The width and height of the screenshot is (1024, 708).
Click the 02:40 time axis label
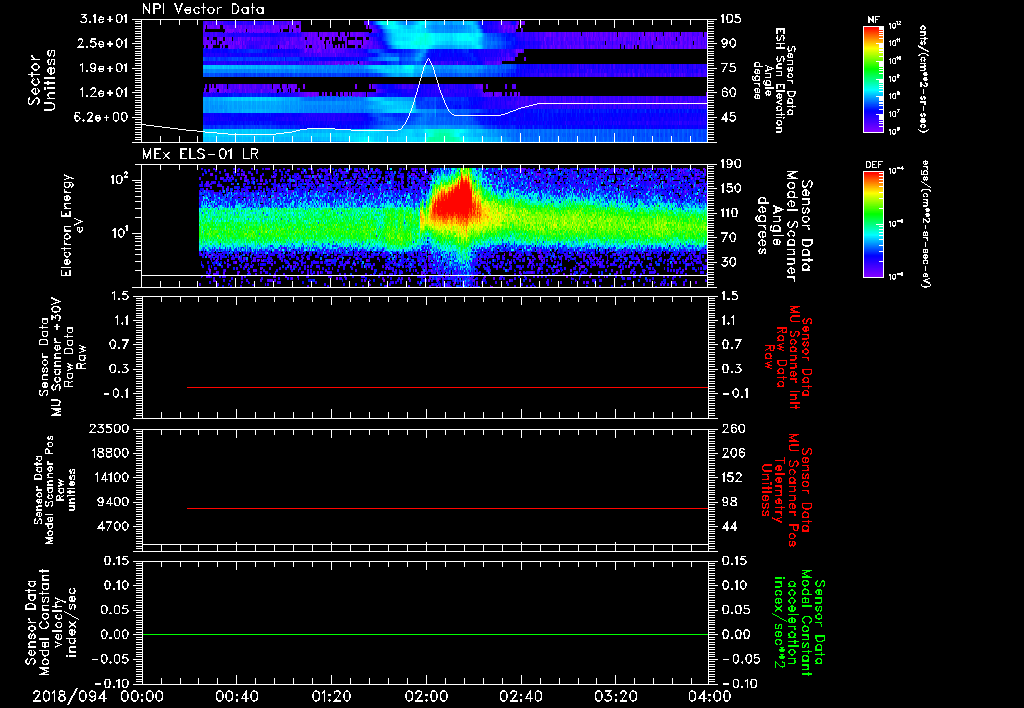520,696
